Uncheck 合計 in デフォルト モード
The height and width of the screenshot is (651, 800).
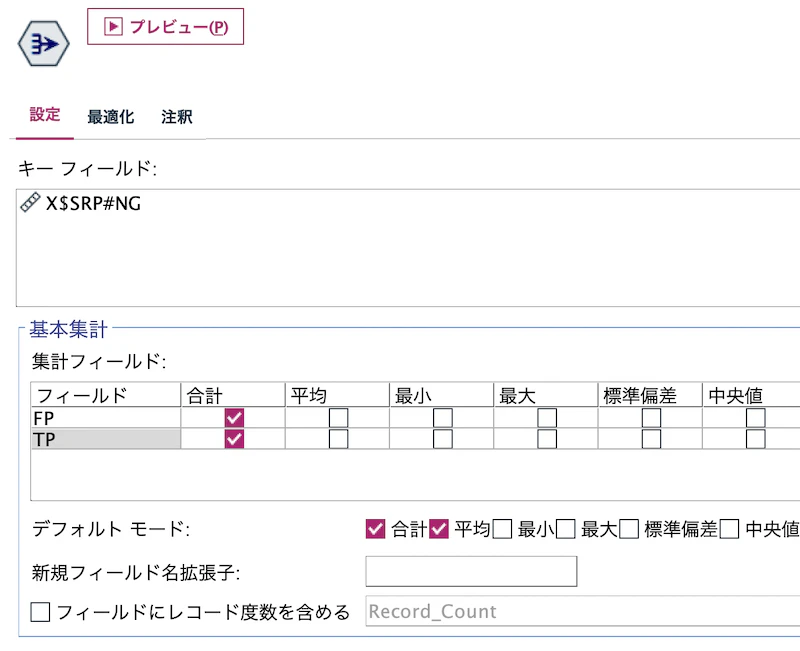click(x=374, y=528)
